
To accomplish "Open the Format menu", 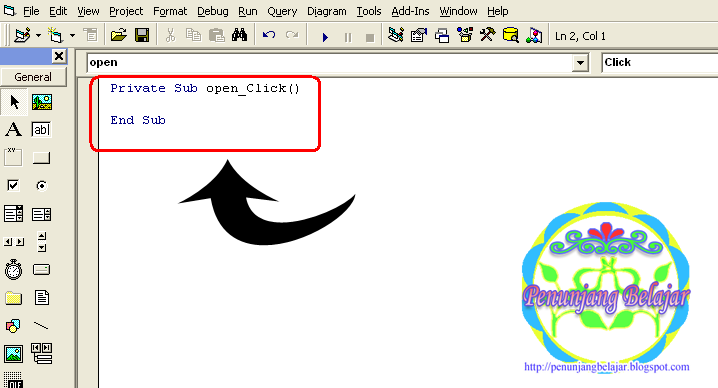I will click(x=170, y=11).
